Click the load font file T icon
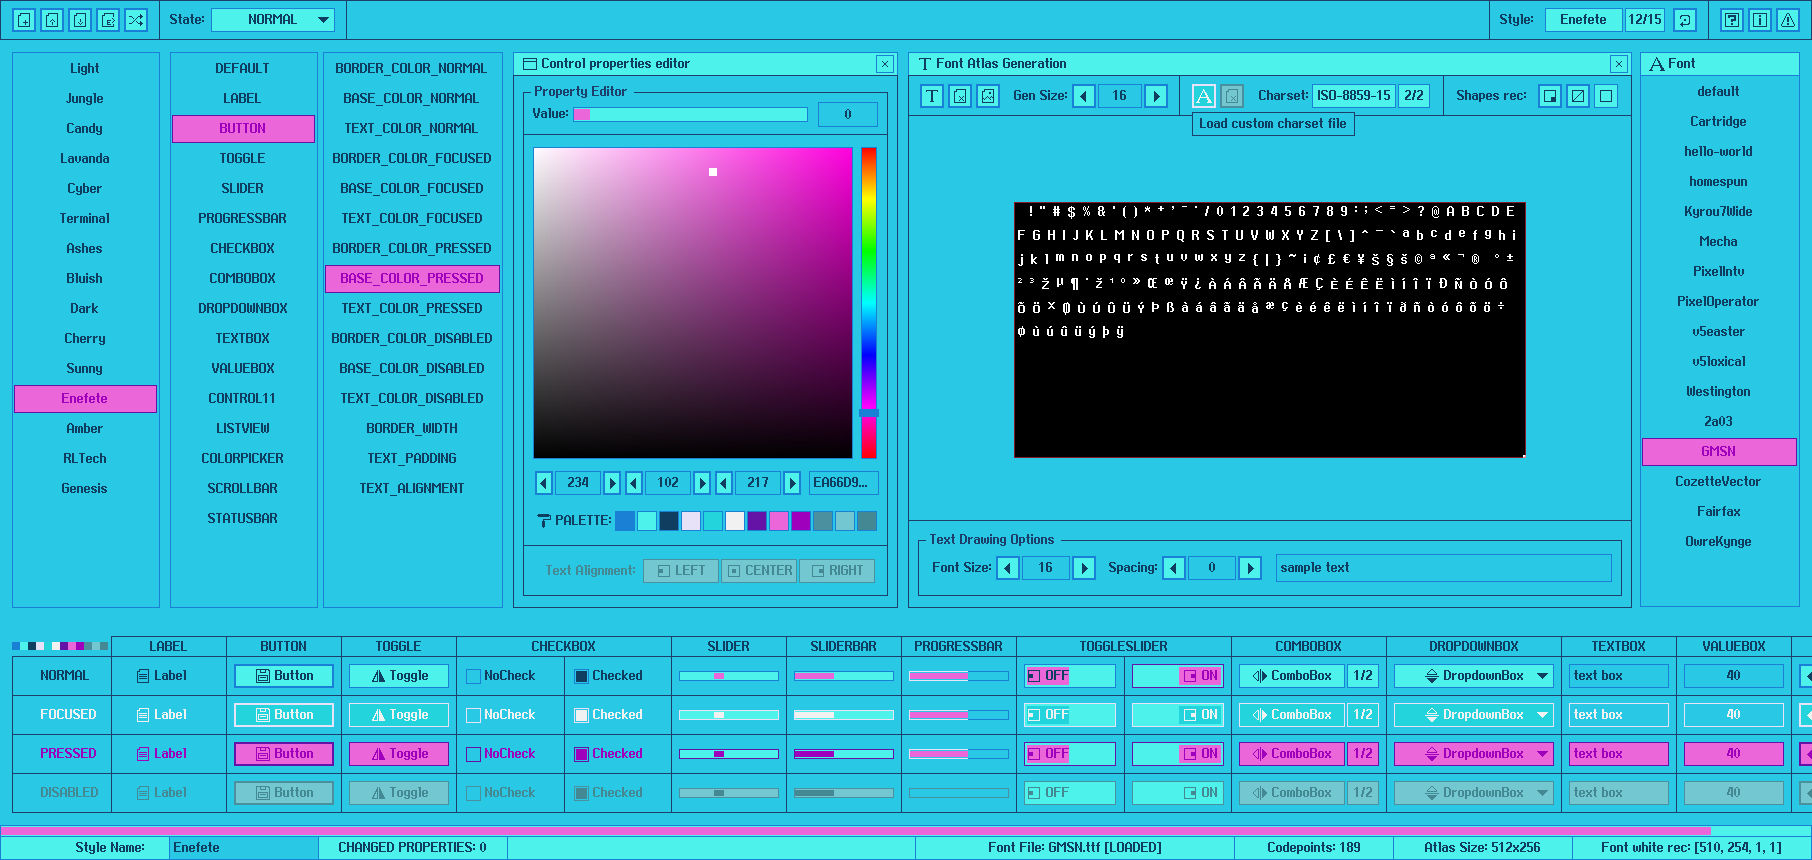The image size is (1812, 860). pyautogui.click(x=932, y=96)
